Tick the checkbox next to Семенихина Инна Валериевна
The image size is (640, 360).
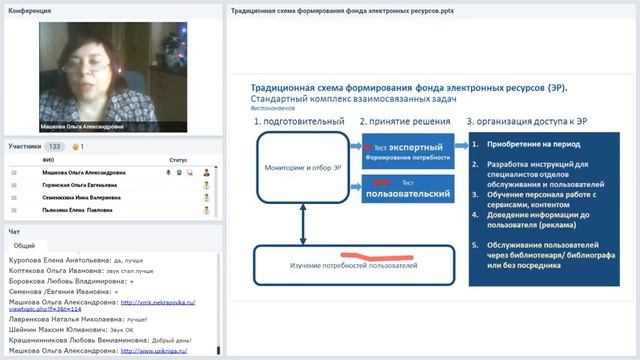tap(14, 198)
